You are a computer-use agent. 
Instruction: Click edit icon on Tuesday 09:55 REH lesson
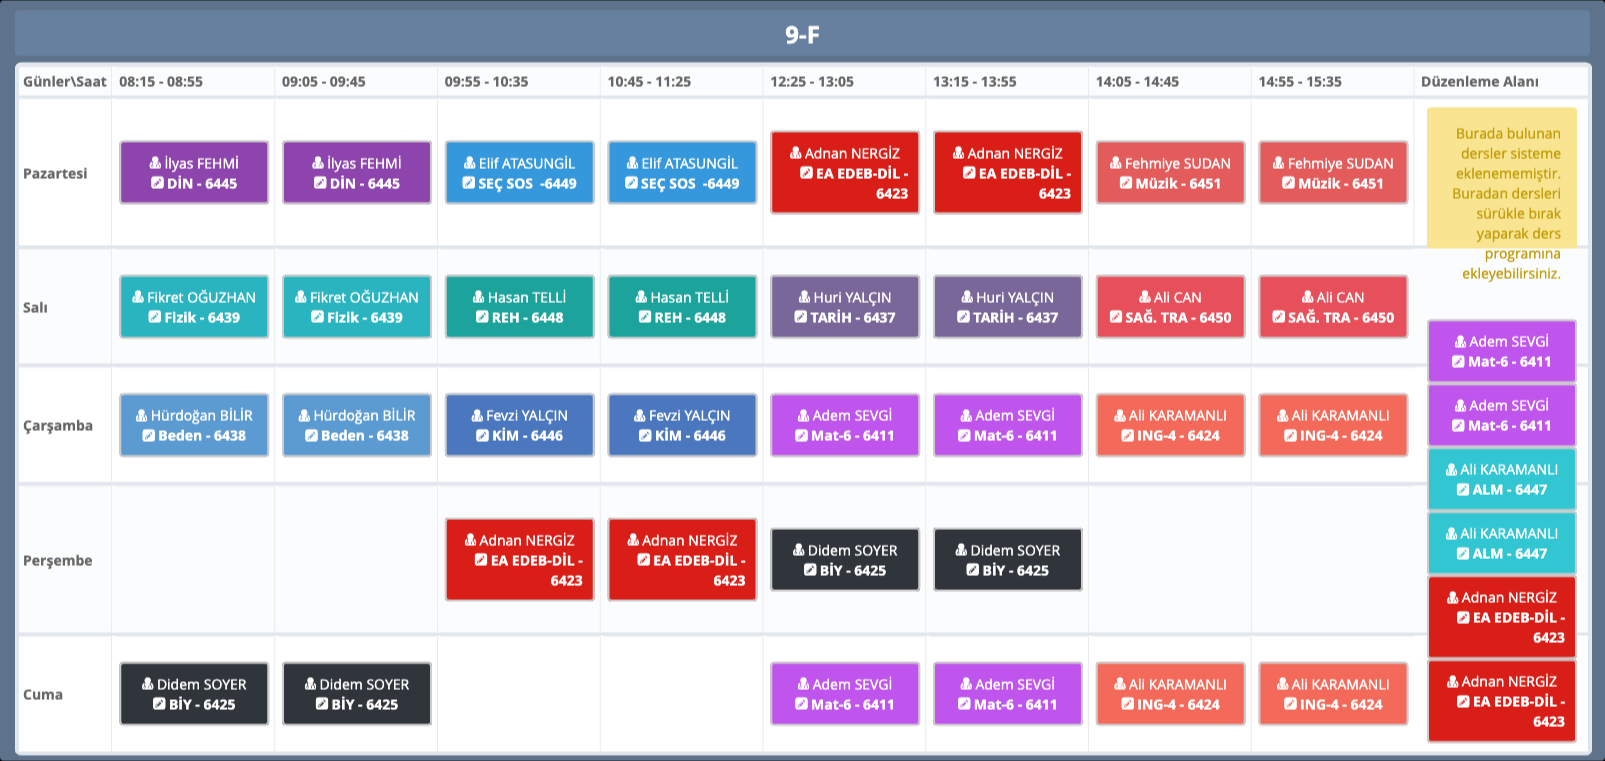coord(482,317)
